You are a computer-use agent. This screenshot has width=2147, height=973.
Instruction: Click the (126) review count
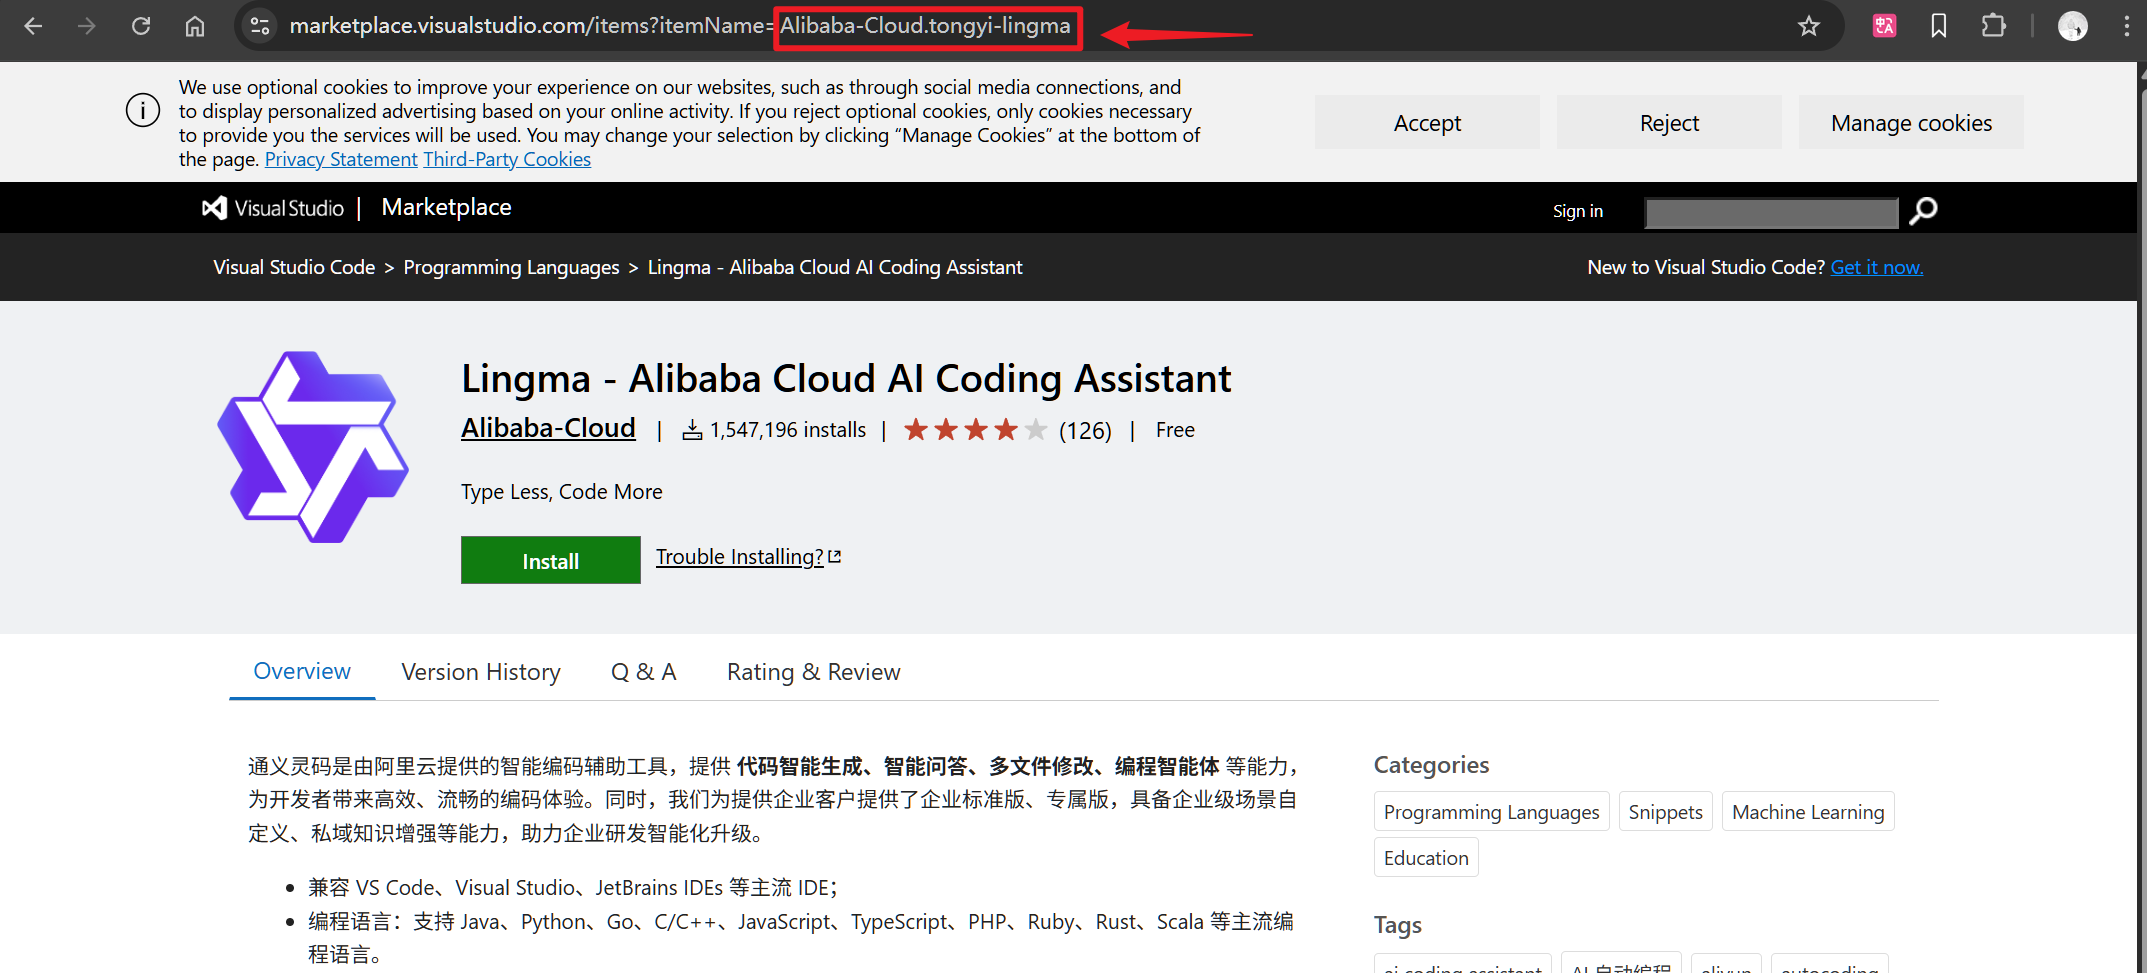tap(1085, 430)
